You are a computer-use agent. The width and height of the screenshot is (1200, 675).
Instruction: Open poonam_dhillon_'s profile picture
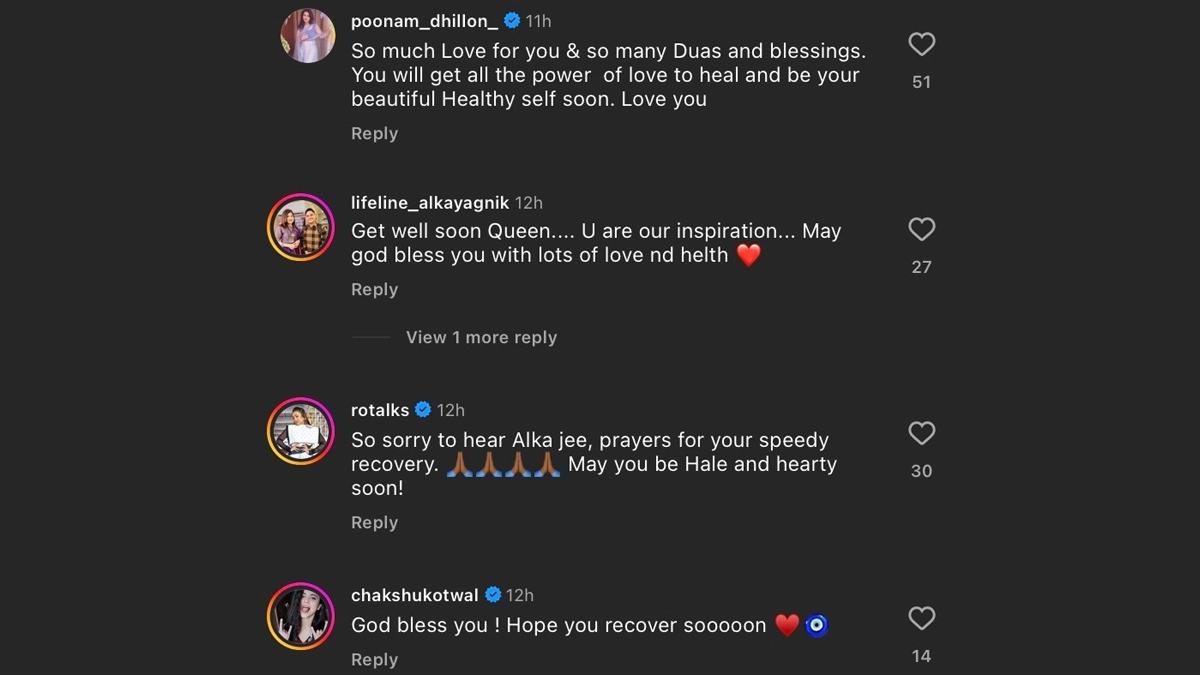click(307, 36)
